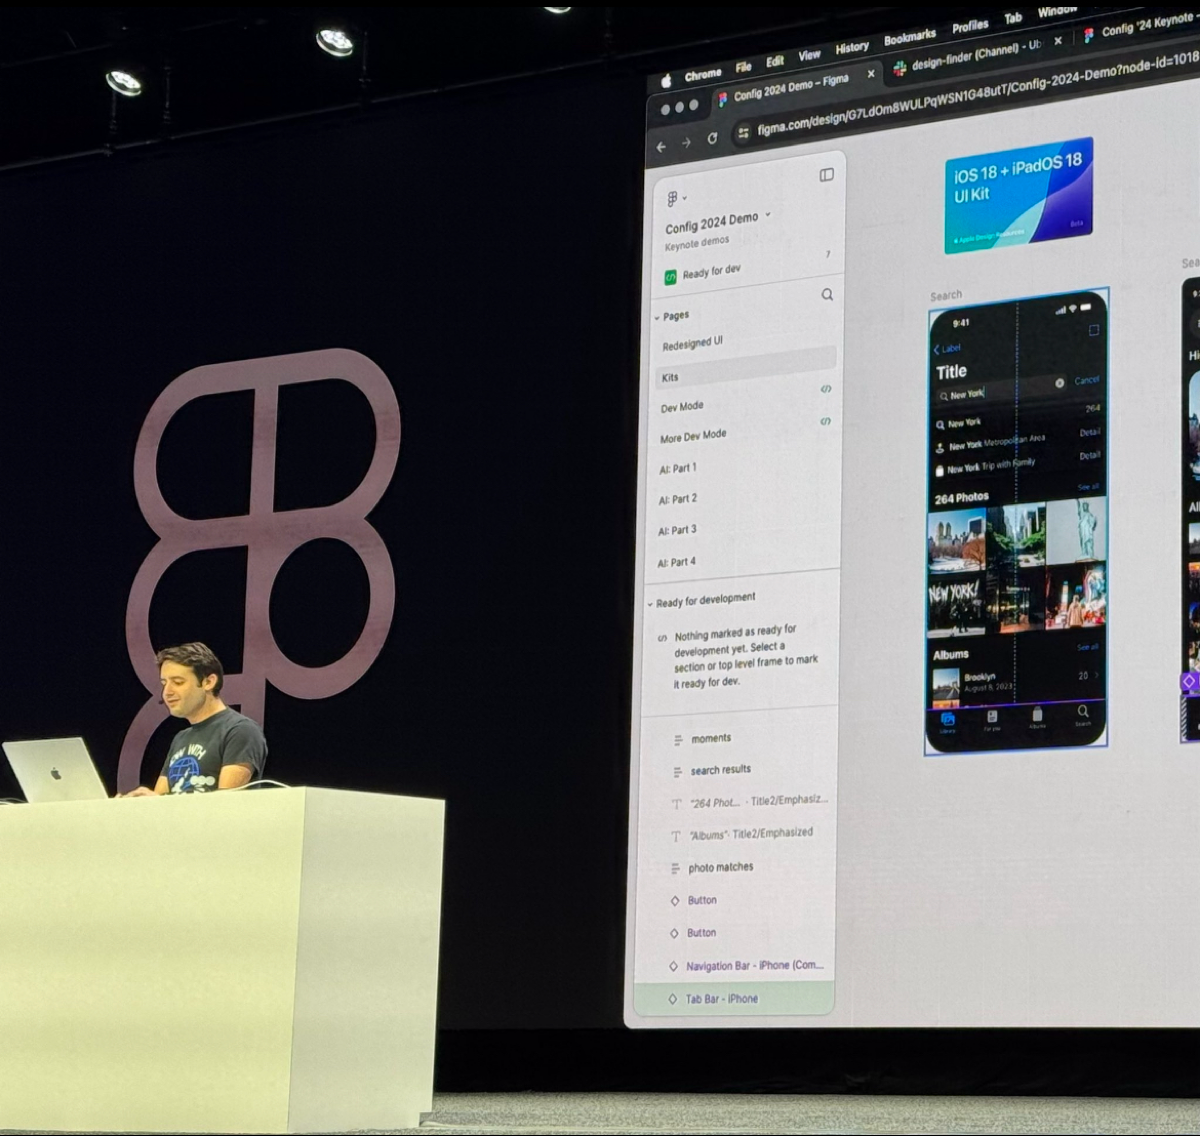Select the photo matches layer
The width and height of the screenshot is (1200, 1136).
[720, 868]
